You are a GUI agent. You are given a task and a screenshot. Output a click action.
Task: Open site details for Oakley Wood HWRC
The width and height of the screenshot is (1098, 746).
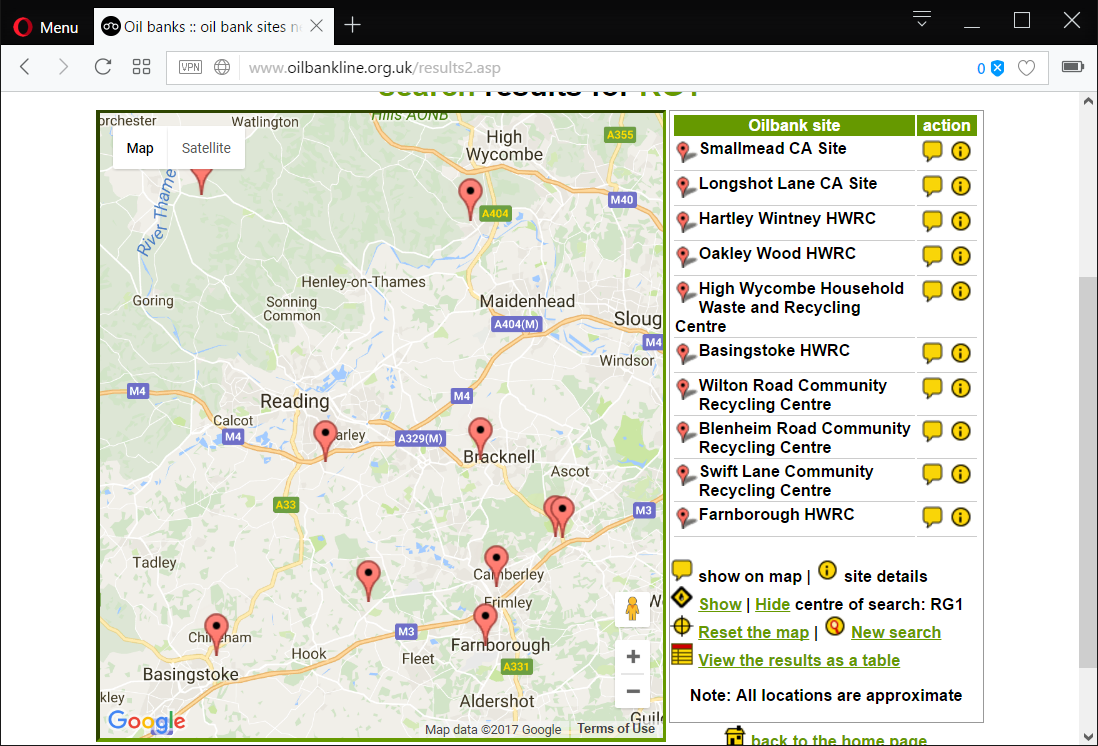coord(961,256)
